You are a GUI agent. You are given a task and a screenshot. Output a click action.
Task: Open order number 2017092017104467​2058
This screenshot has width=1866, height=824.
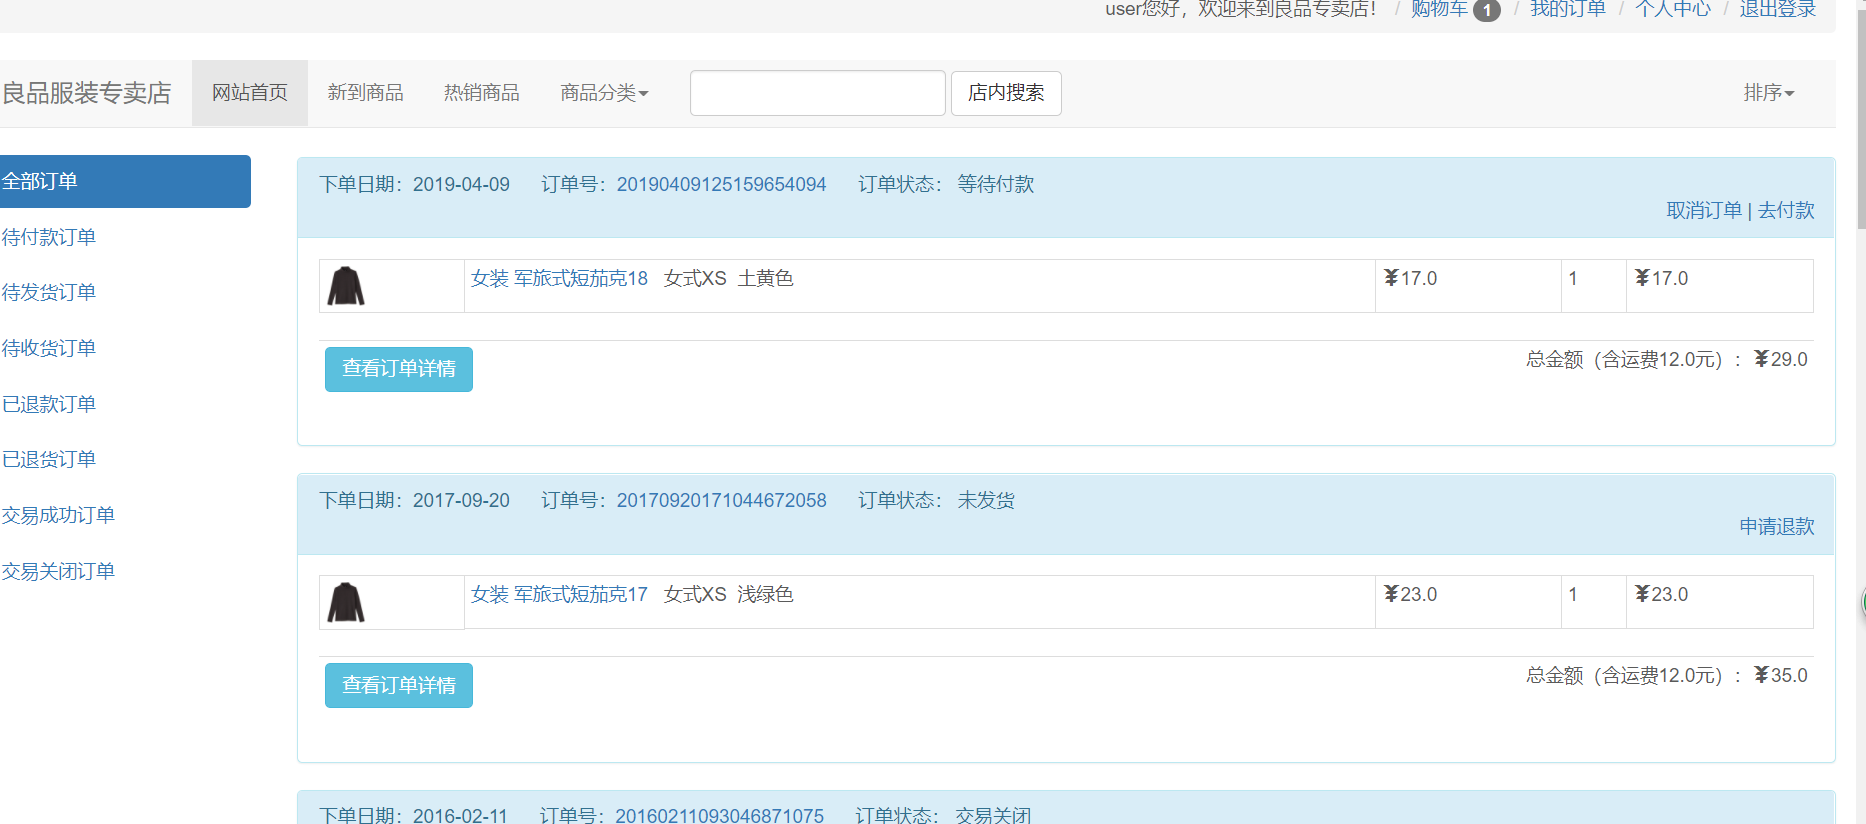pyautogui.click(x=721, y=500)
